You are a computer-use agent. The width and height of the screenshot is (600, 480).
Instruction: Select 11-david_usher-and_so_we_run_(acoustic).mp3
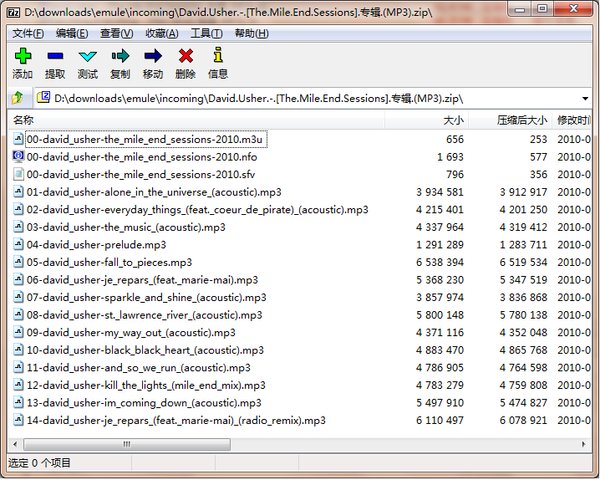click(139, 368)
